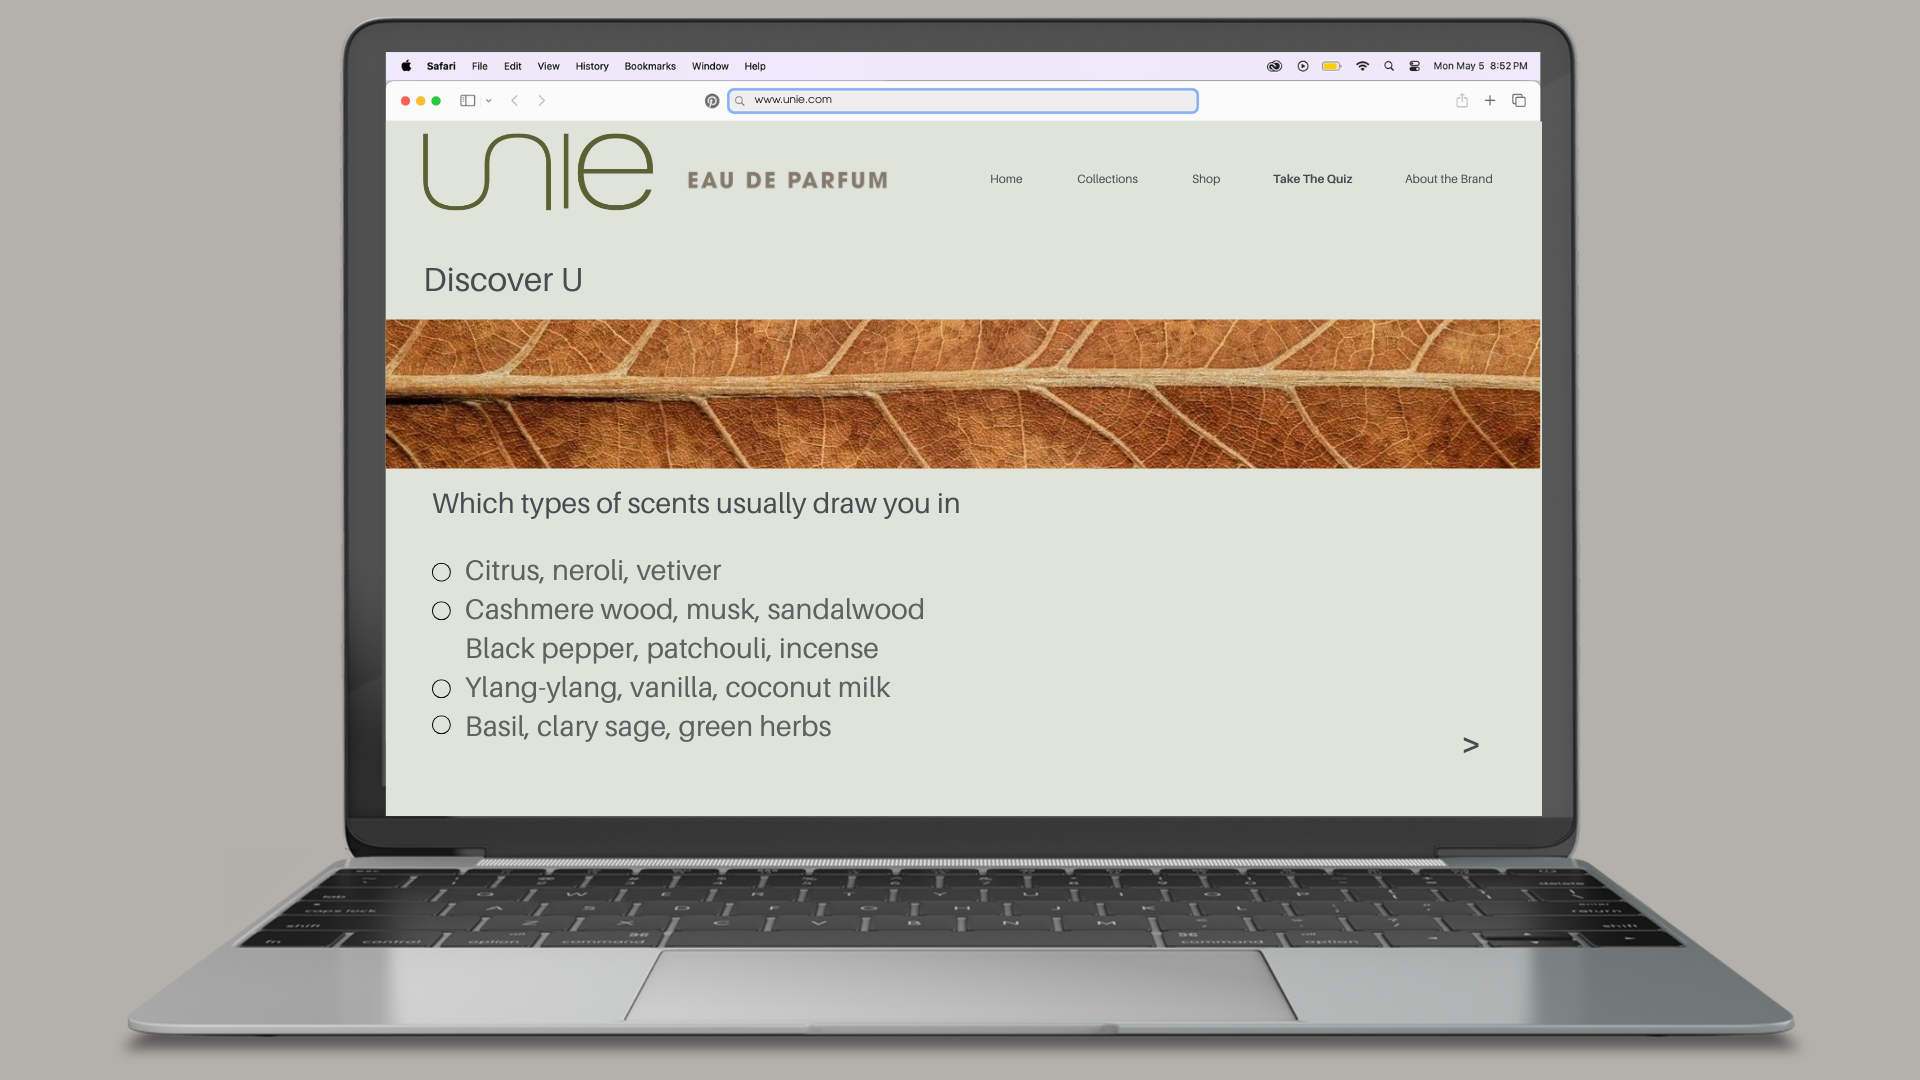Check the battery status icon
Image resolution: width=1920 pixels, height=1080 pixels.
tap(1332, 66)
